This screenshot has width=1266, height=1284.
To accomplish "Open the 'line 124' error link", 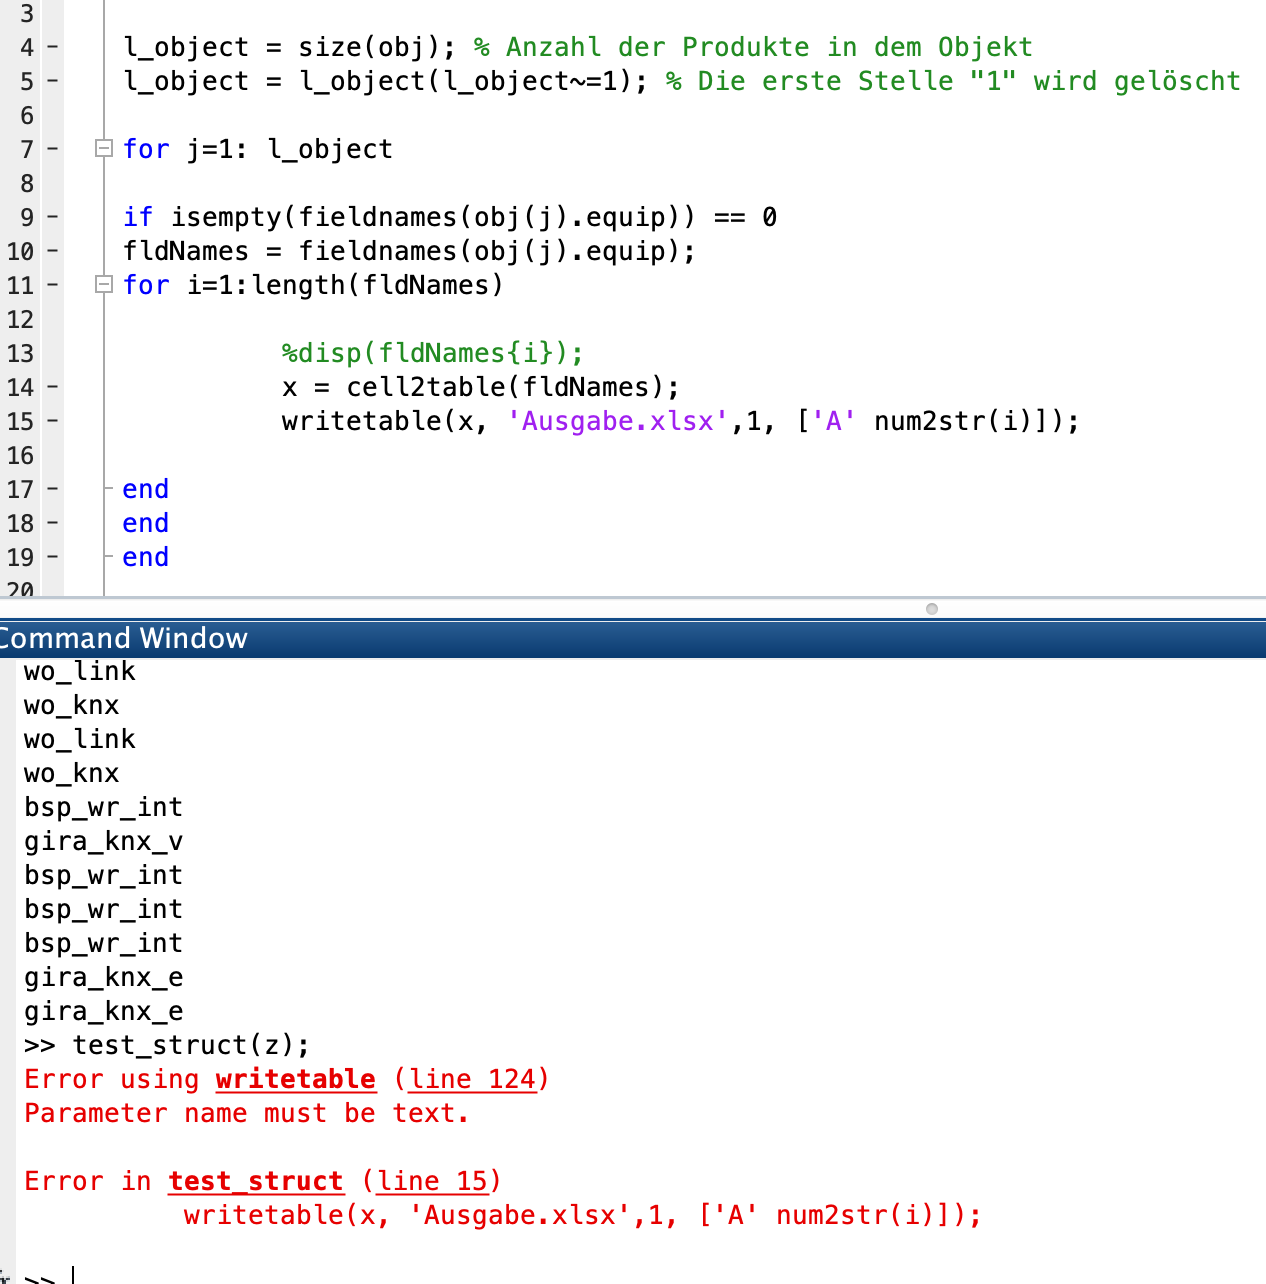I will [x=472, y=1079].
